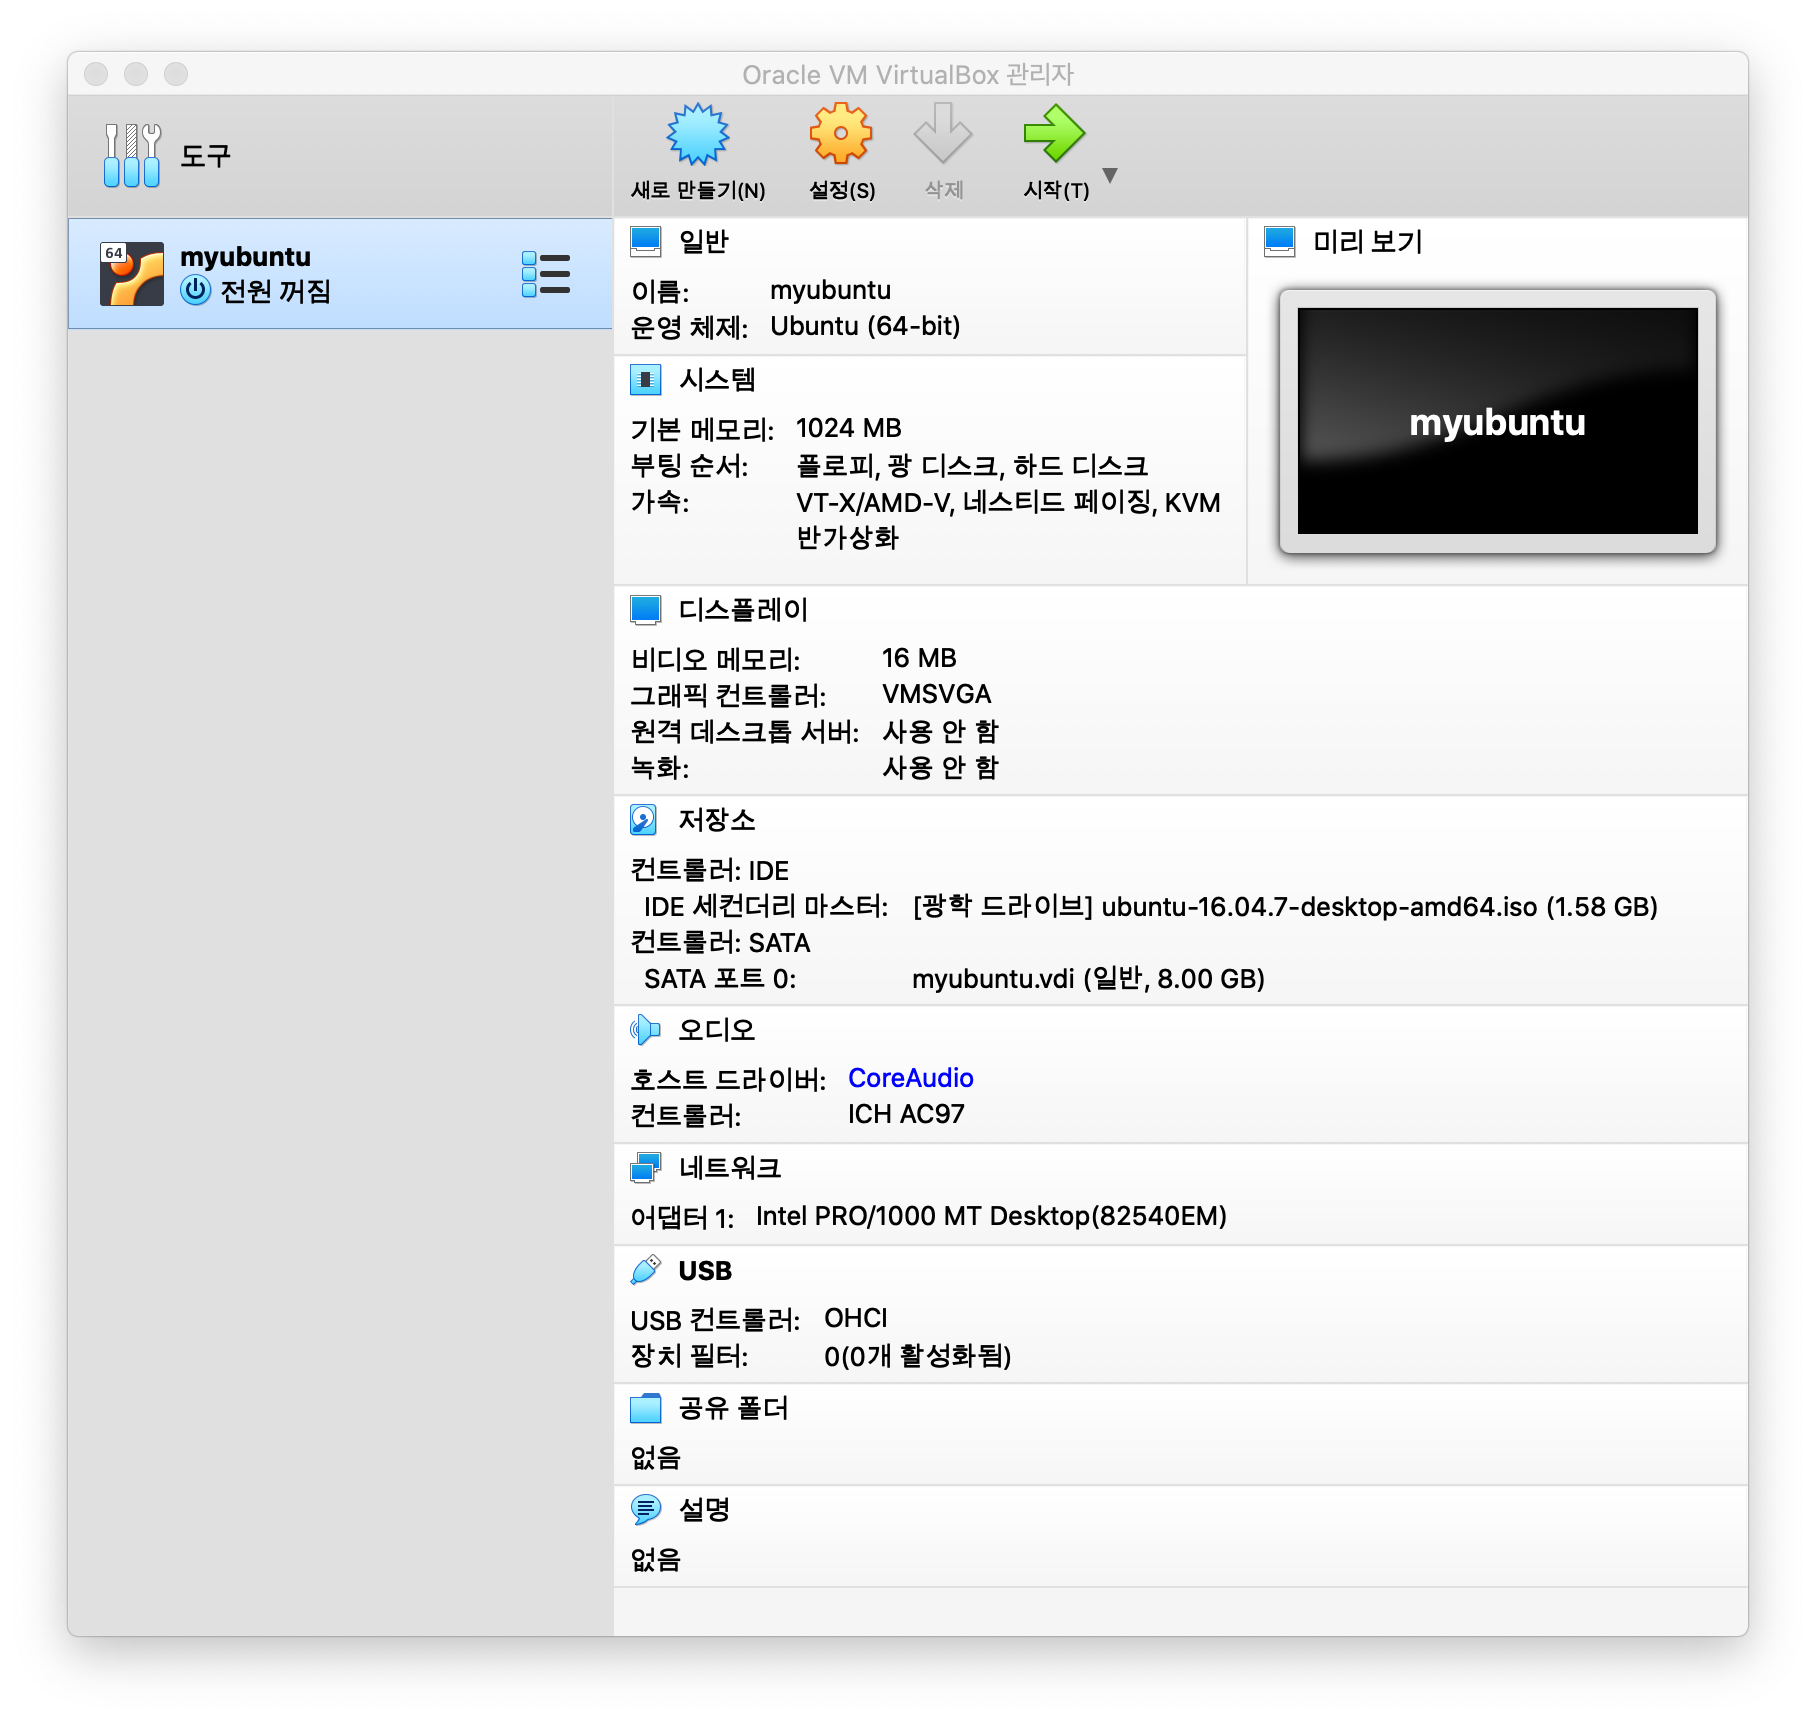Click the 도구 label in sidebar
Image resolution: width=1816 pixels, height=1720 pixels.
[x=205, y=155]
